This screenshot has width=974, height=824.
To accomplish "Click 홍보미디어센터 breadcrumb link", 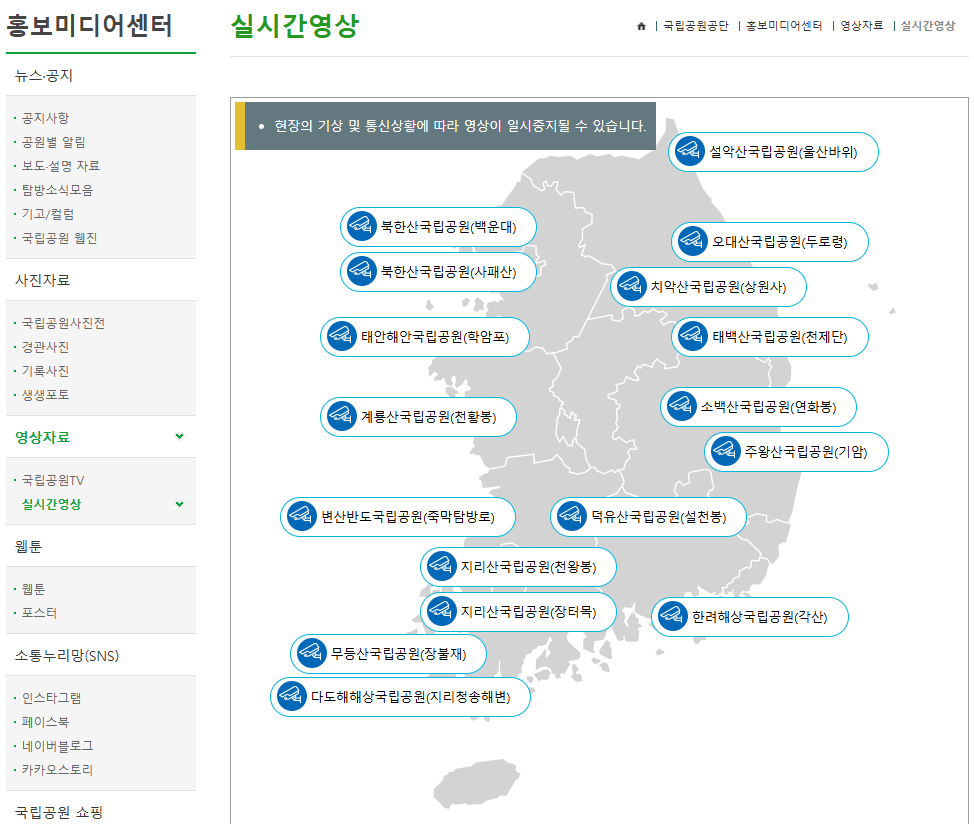I will coord(784,26).
